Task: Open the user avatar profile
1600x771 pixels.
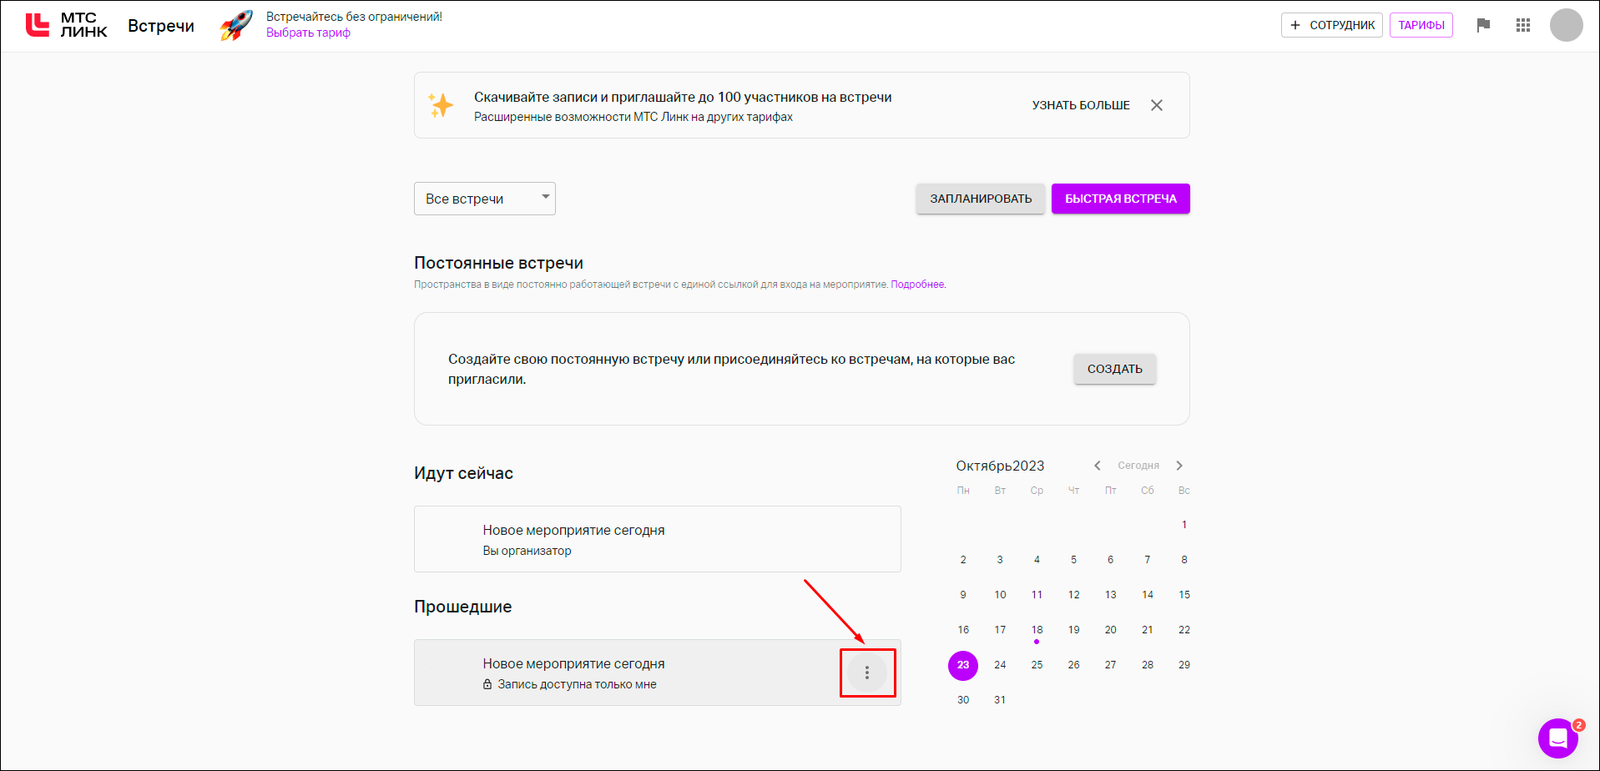Action: coord(1566,25)
